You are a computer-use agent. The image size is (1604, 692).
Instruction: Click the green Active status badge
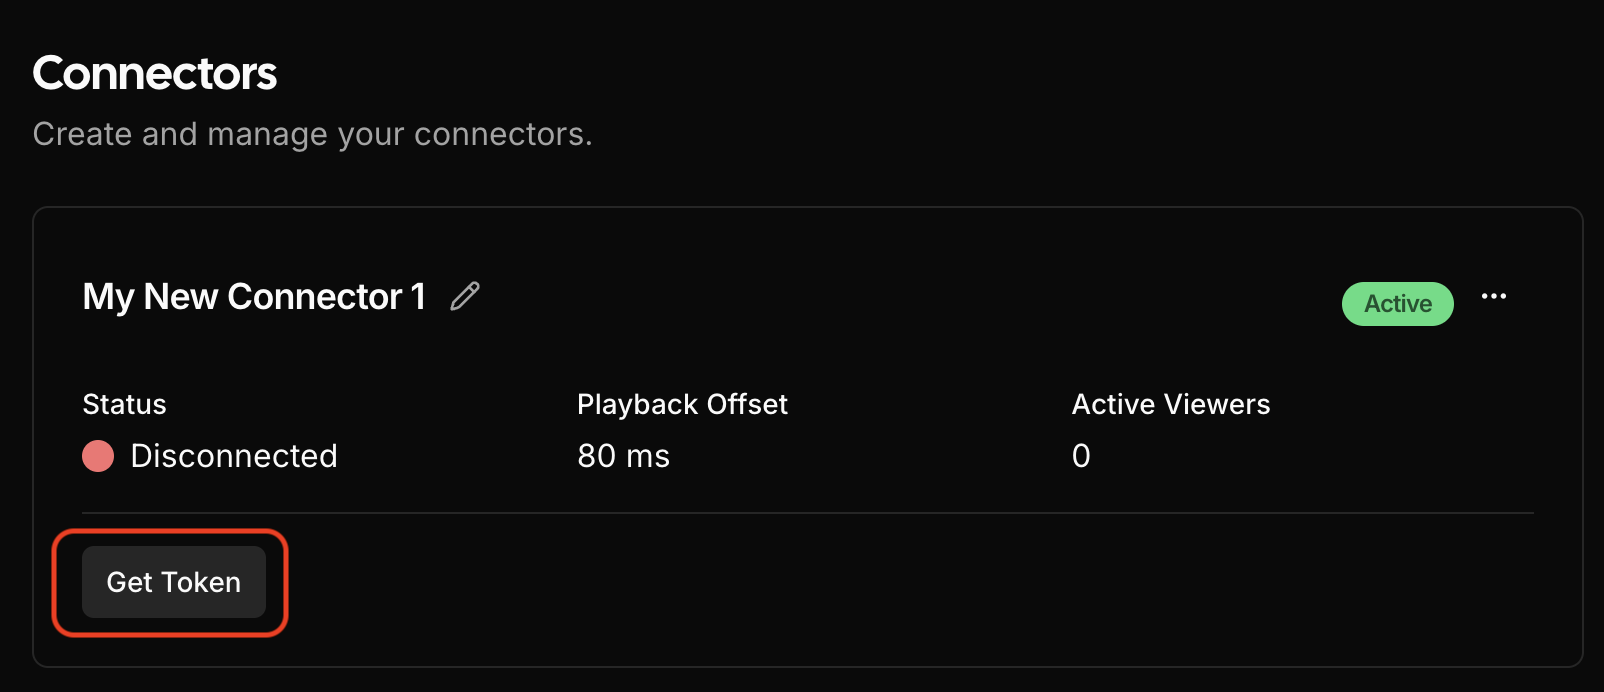coord(1397,304)
